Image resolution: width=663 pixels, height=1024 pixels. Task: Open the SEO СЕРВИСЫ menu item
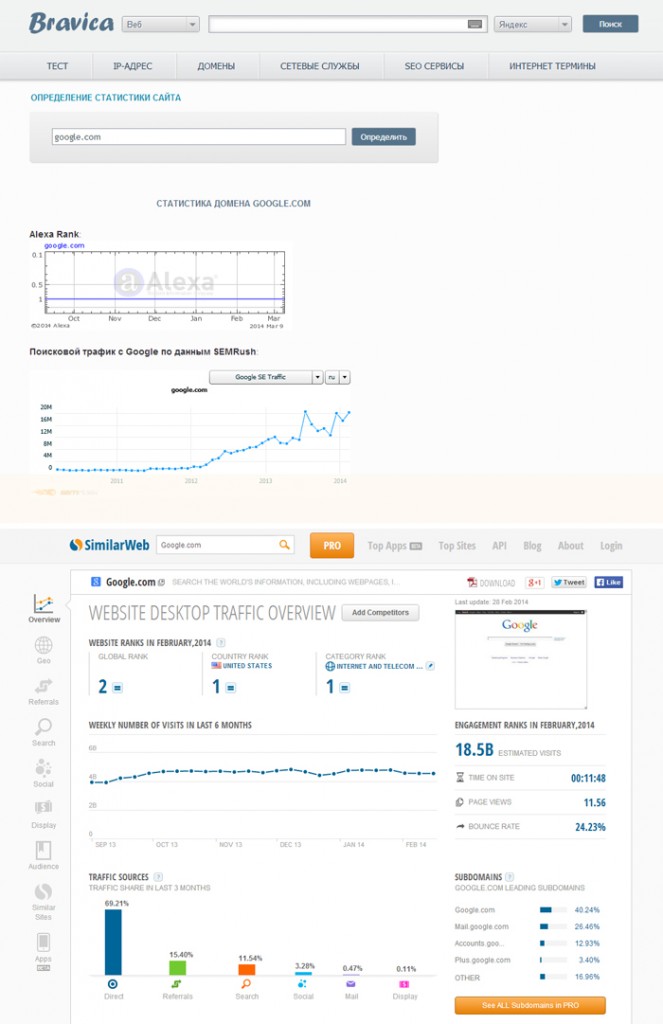pyautogui.click(x=434, y=66)
